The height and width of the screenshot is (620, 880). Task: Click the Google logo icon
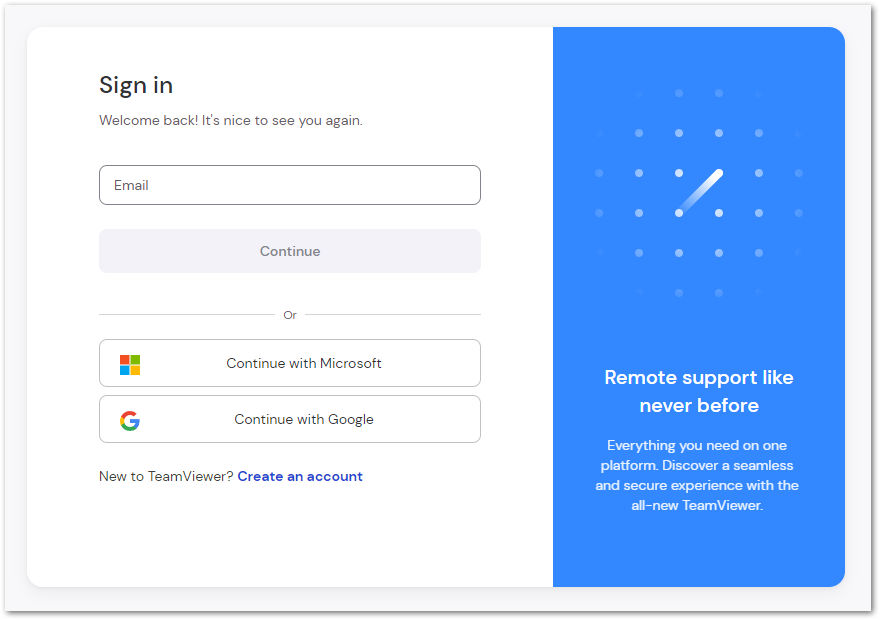(x=130, y=420)
